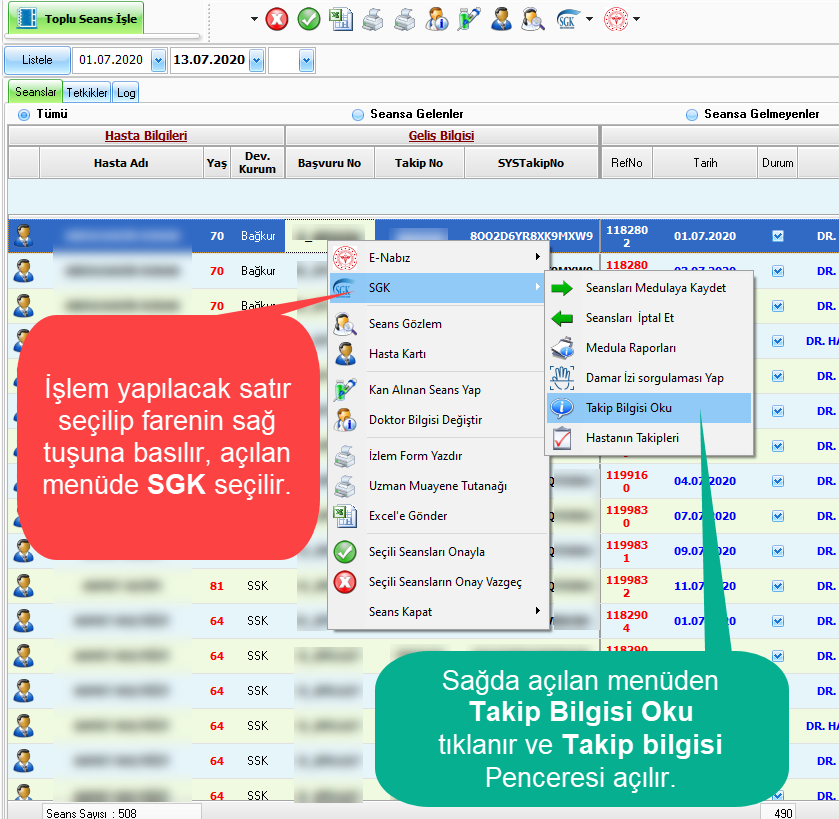Image resolution: width=839 pixels, height=819 pixels.
Task: Open the dropdown arrow next to SGK toolbar icon
Action: [590, 19]
